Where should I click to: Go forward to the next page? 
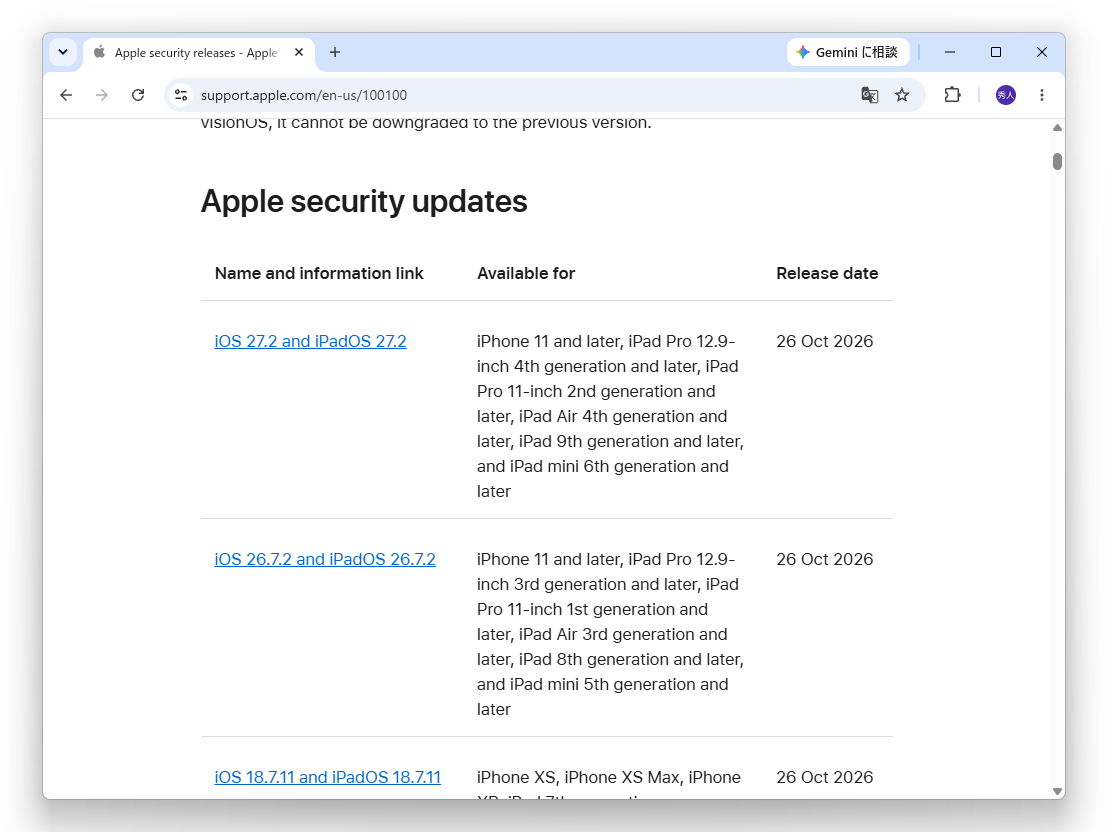coord(102,95)
